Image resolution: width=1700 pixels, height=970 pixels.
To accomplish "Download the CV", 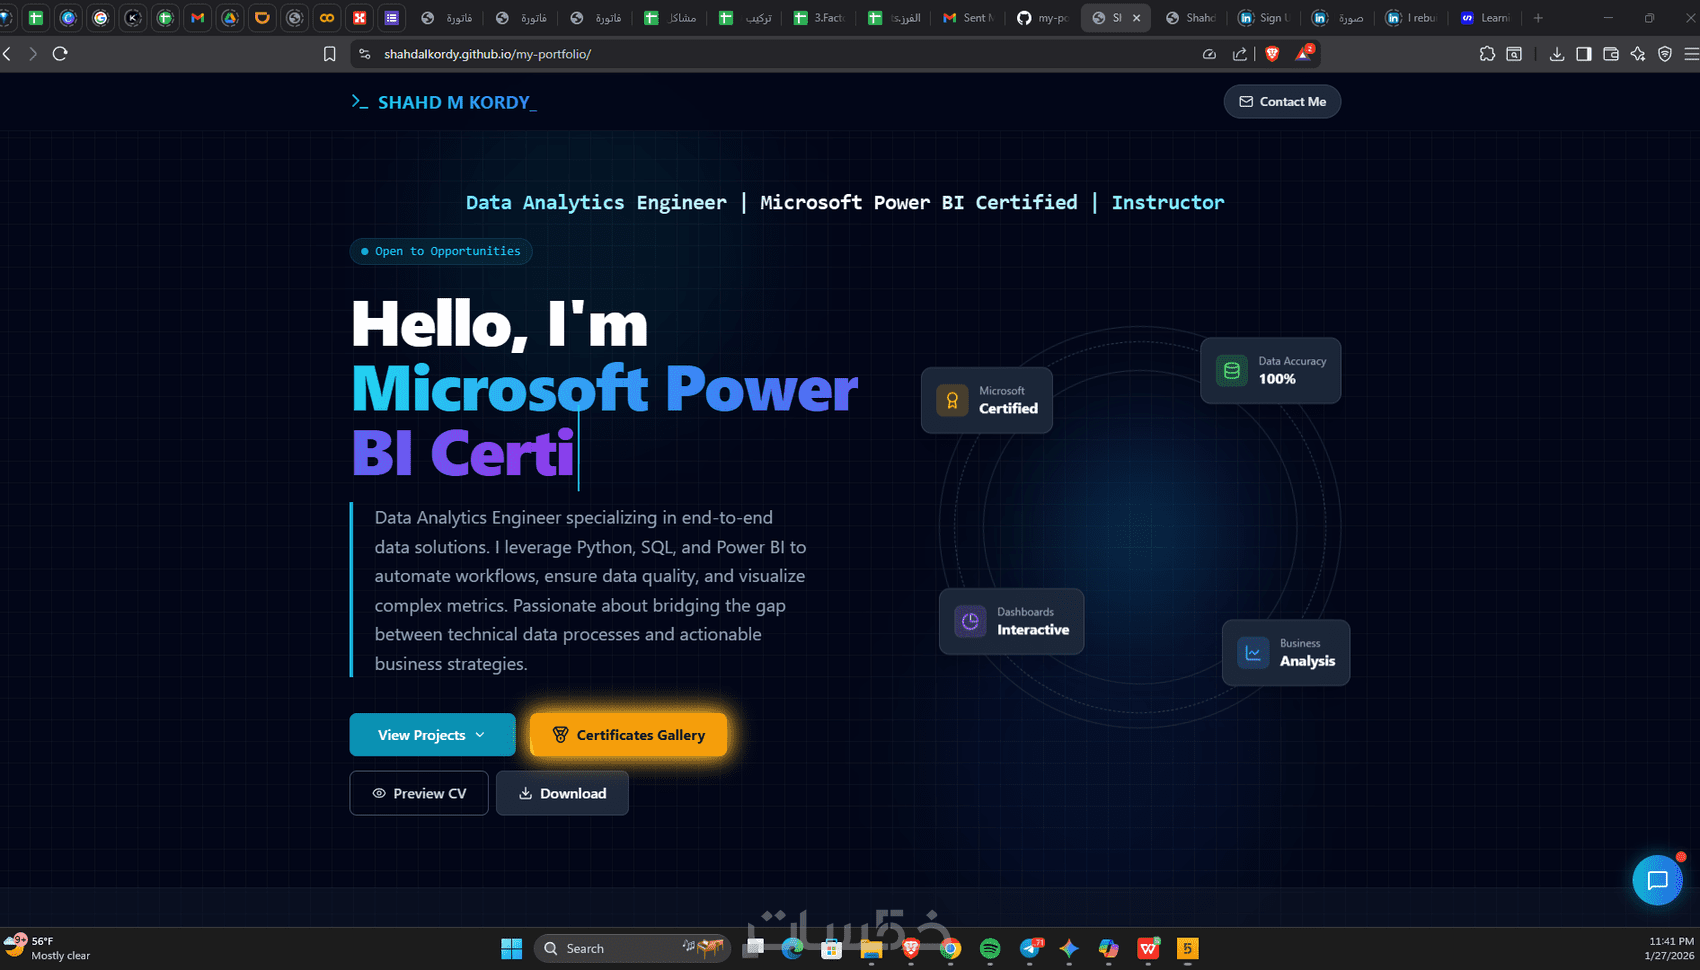I will [x=562, y=793].
